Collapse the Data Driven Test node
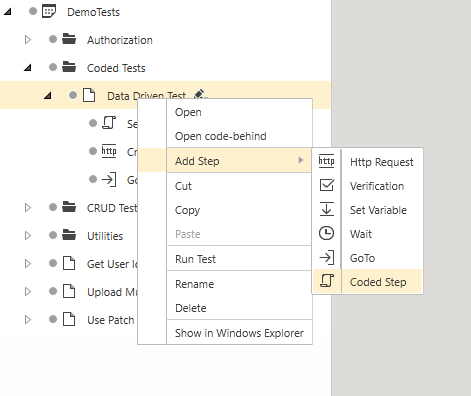This screenshot has width=471, height=396. click(x=48, y=96)
